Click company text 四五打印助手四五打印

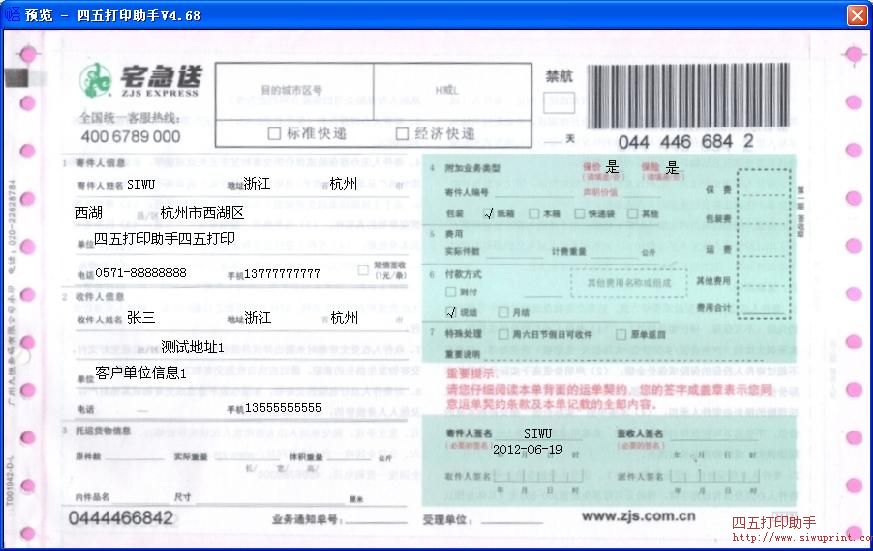[164, 239]
